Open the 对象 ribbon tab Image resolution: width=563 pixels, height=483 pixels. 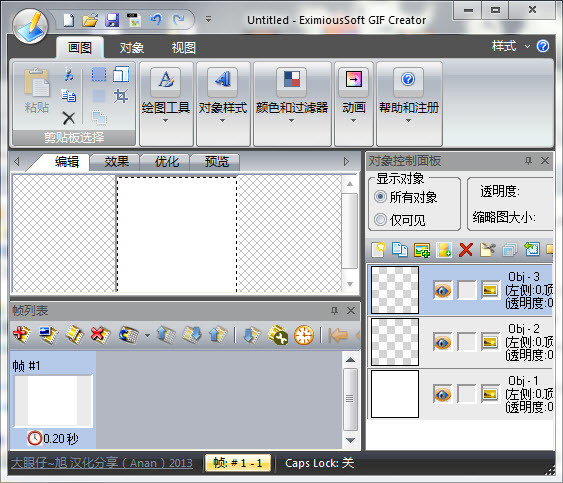click(x=132, y=47)
